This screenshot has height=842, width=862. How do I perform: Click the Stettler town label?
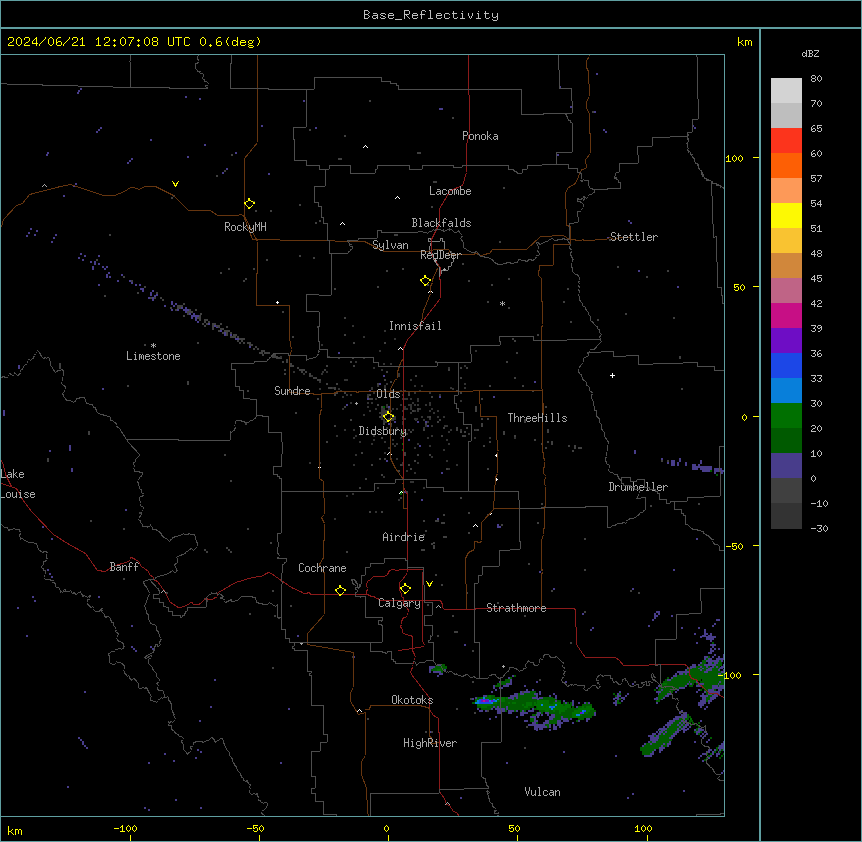(634, 237)
